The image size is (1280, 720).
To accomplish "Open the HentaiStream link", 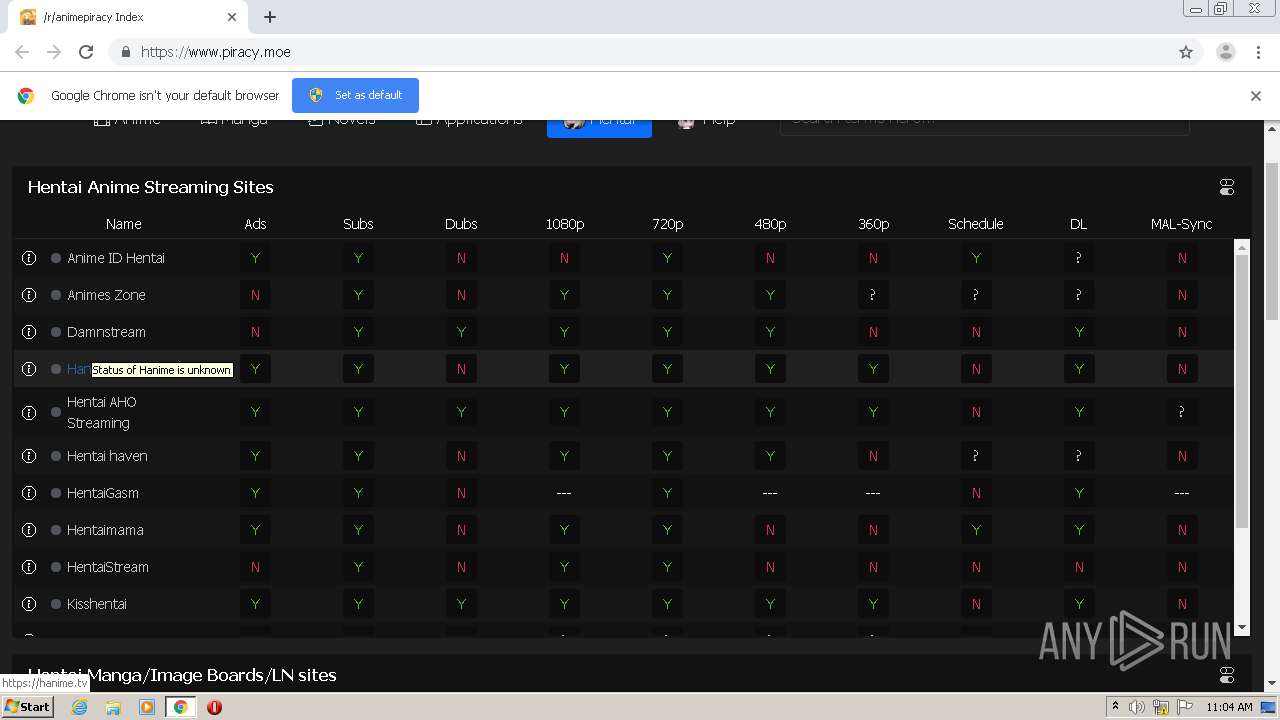I will click(108, 567).
